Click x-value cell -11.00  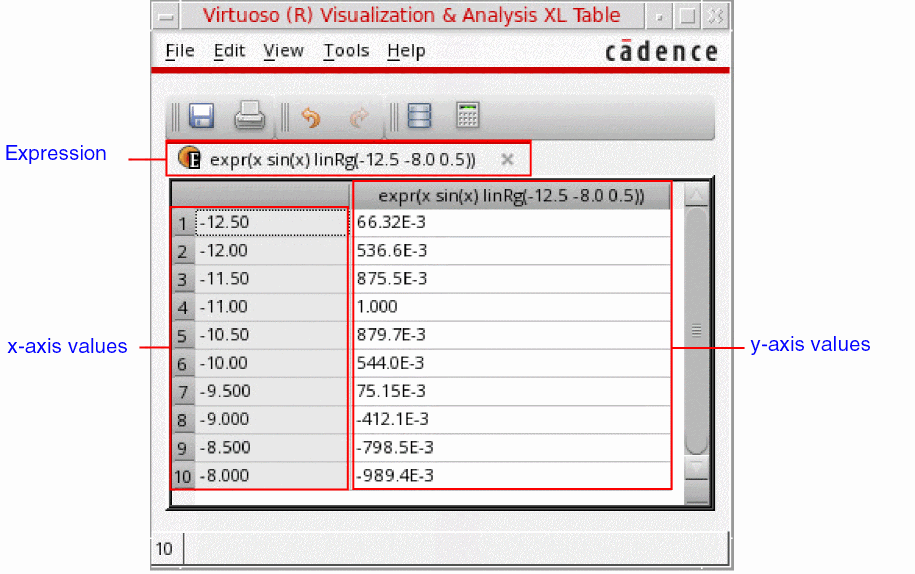[271, 307]
